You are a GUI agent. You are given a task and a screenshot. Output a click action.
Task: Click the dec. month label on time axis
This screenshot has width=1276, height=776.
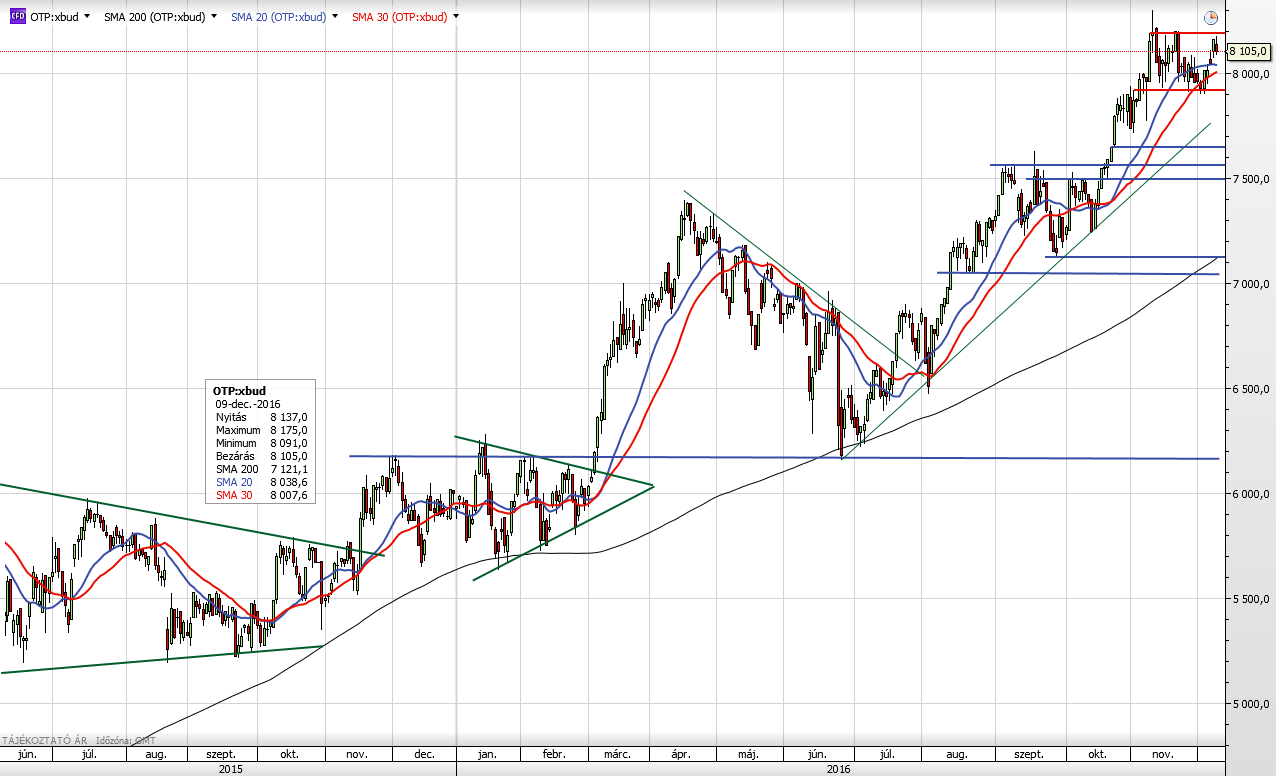click(x=424, y=754)
